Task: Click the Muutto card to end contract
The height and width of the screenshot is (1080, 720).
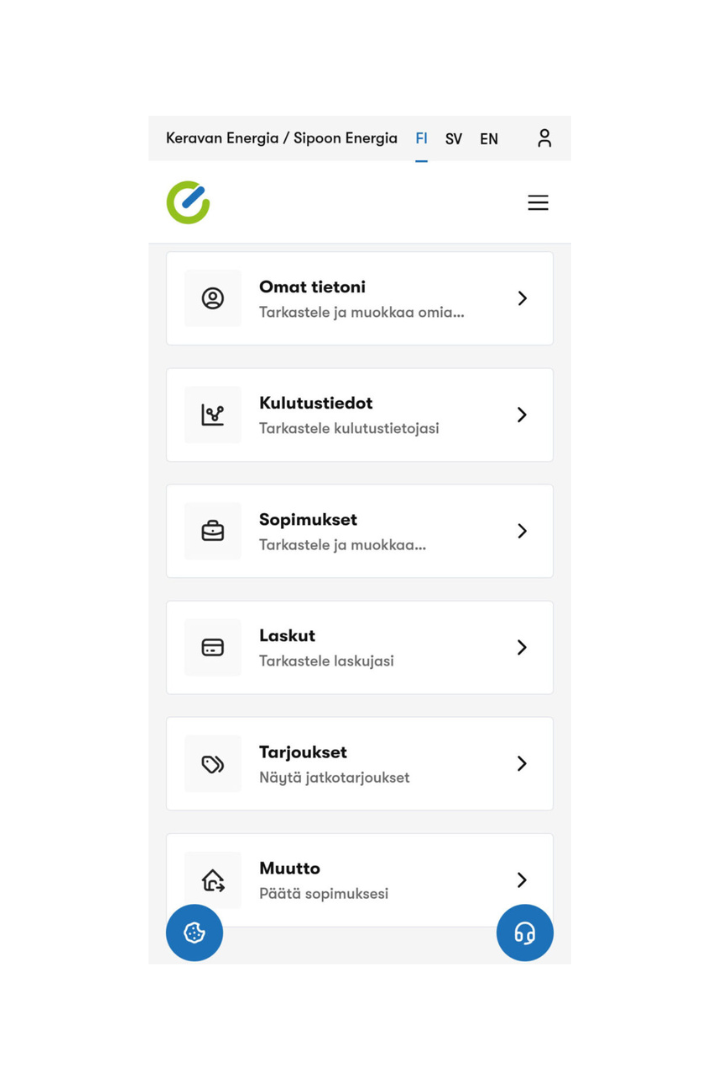Action: click(x=360, y=880)
